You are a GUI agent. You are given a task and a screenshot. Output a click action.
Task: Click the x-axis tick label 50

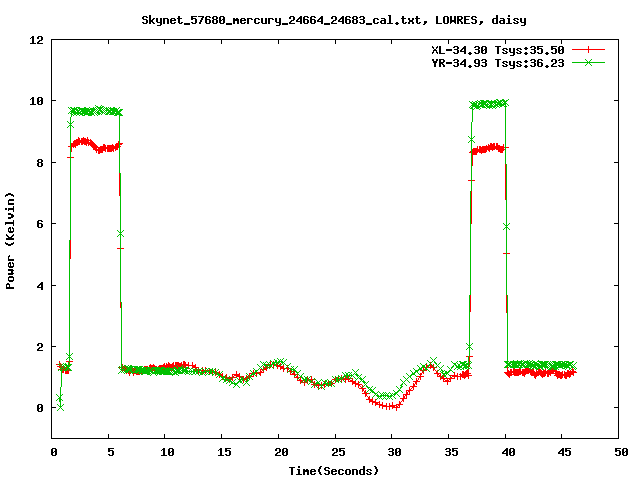[x=622, y=452]
